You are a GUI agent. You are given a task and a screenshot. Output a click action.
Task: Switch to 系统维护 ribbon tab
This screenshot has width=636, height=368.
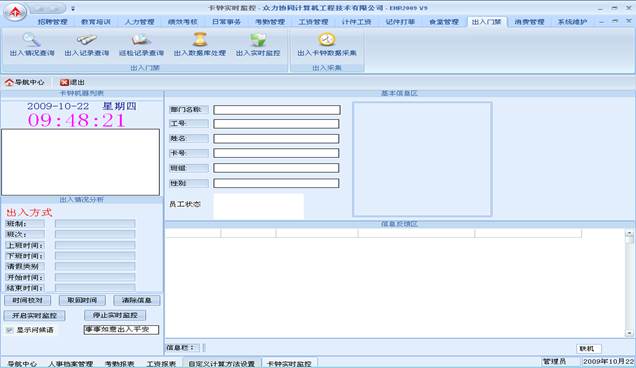(x=572, y=22)
